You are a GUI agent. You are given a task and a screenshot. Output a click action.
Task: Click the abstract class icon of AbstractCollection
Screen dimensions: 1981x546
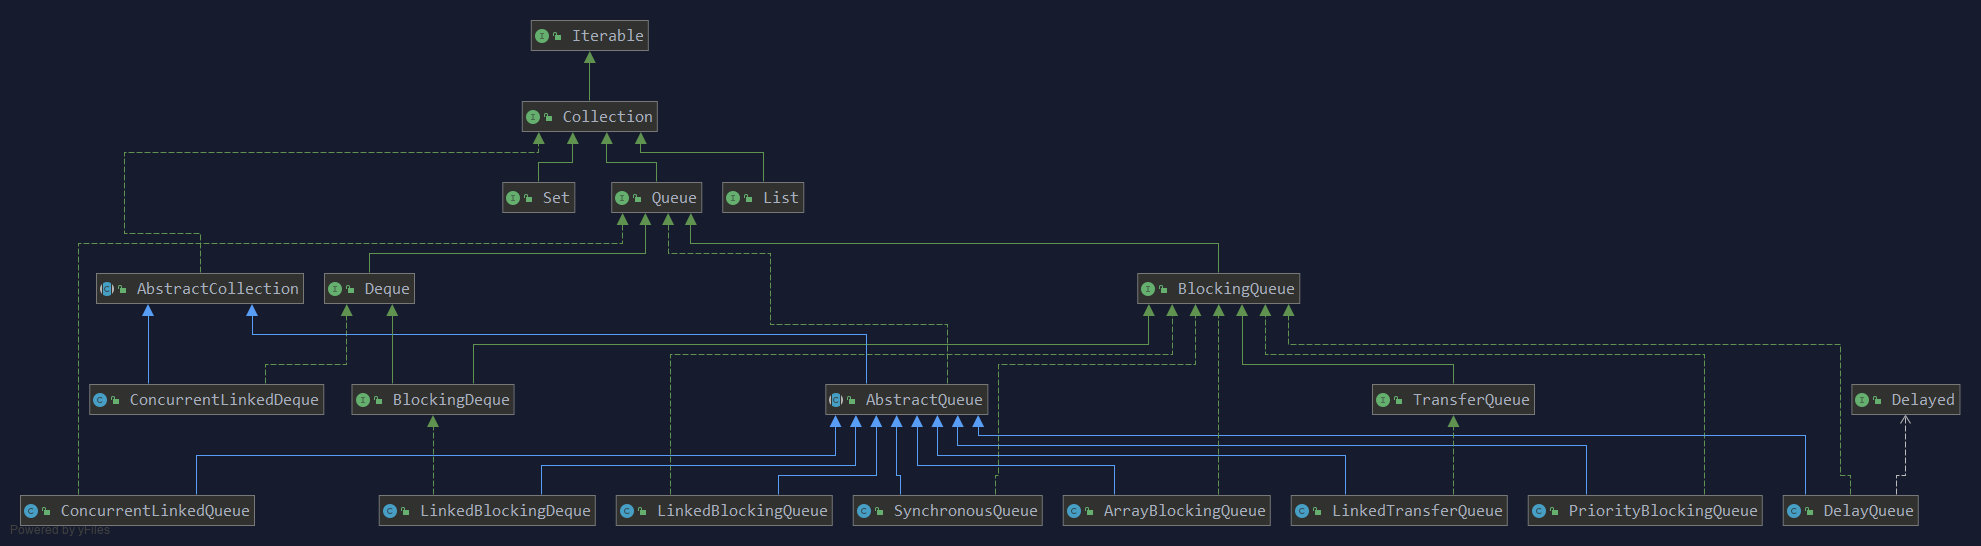107,289
